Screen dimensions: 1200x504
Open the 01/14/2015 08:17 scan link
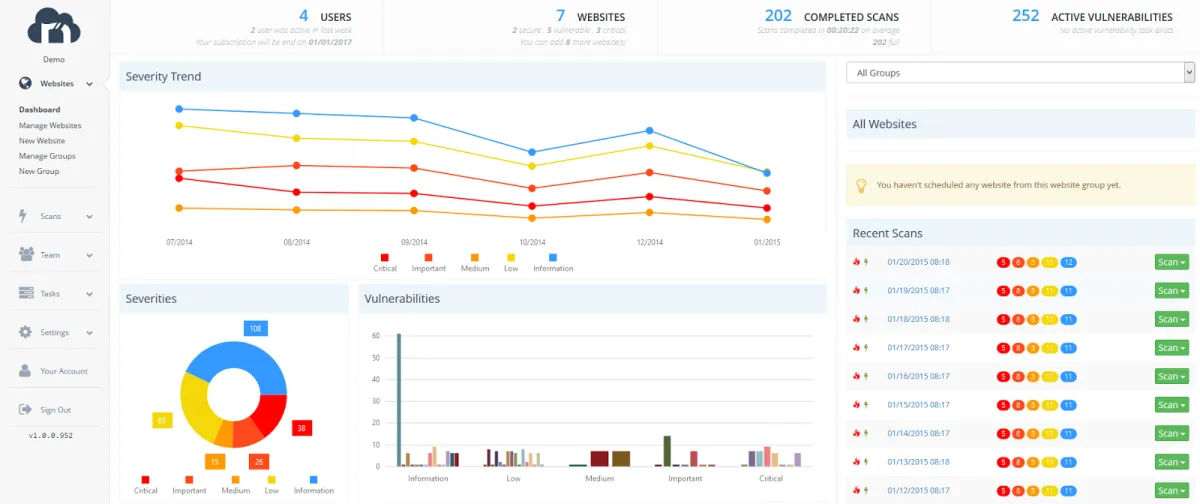coord(918,433)
